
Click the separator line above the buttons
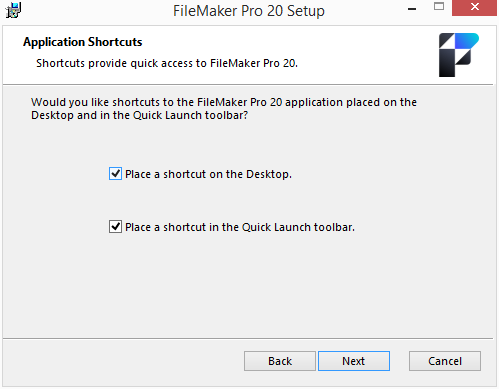248,339
